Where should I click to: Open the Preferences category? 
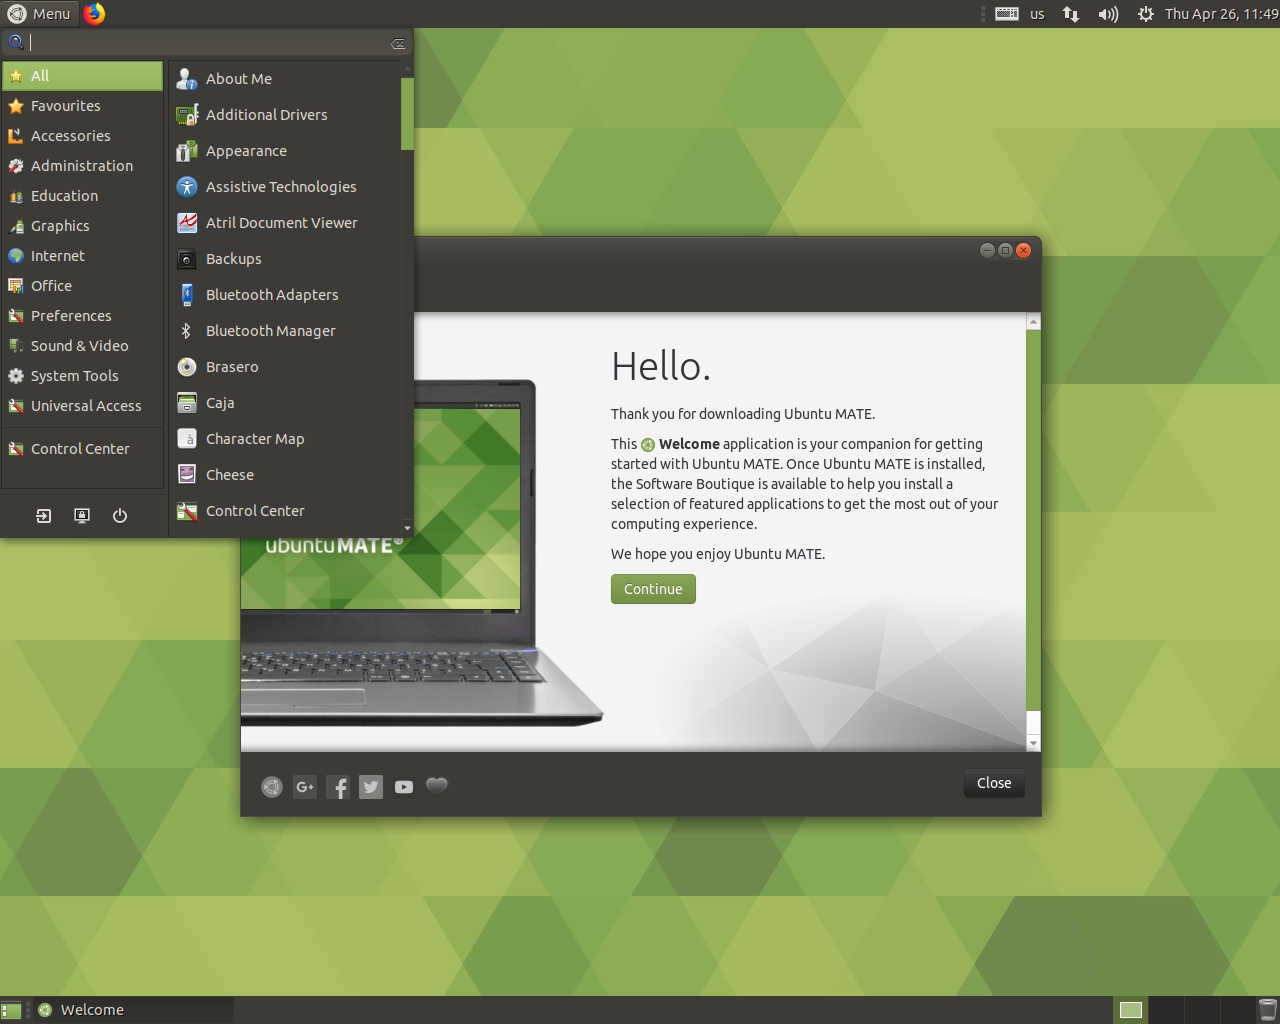click(82, 316)
